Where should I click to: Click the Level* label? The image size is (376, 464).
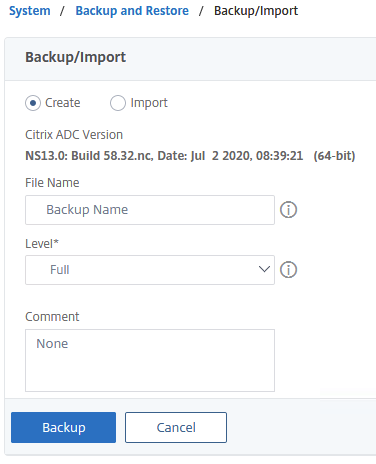pos(42,244)
